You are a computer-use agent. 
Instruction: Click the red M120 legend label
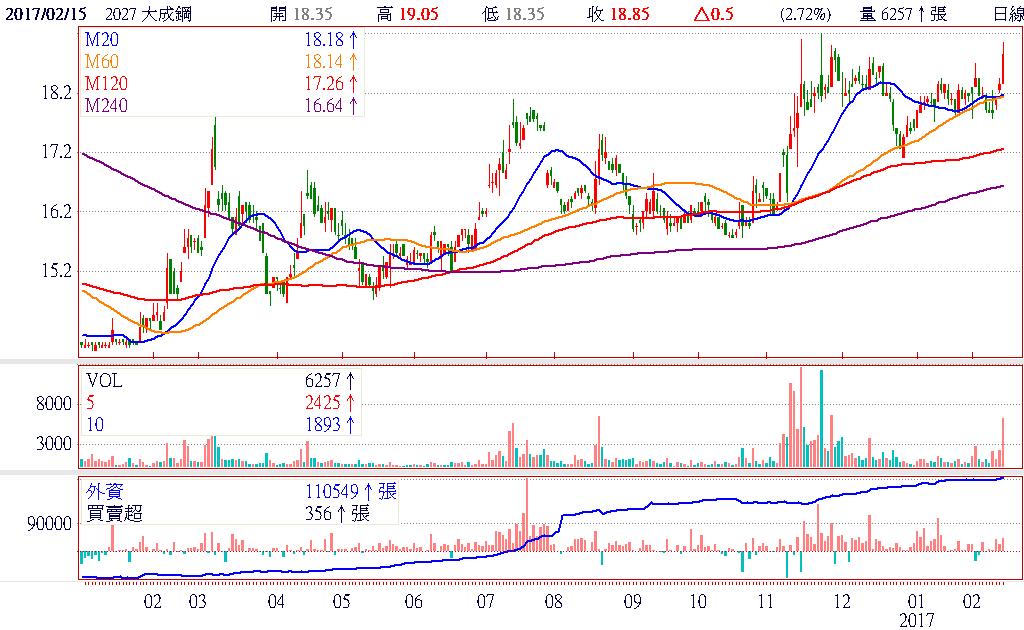(105, 82)
